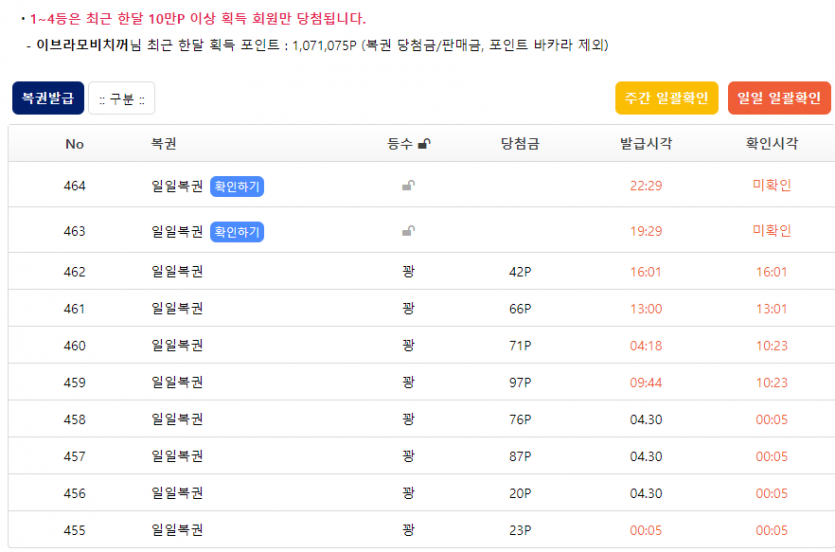
Task: Click the red 일일 일괄확인 button
Action: click(x=779, y=98)
